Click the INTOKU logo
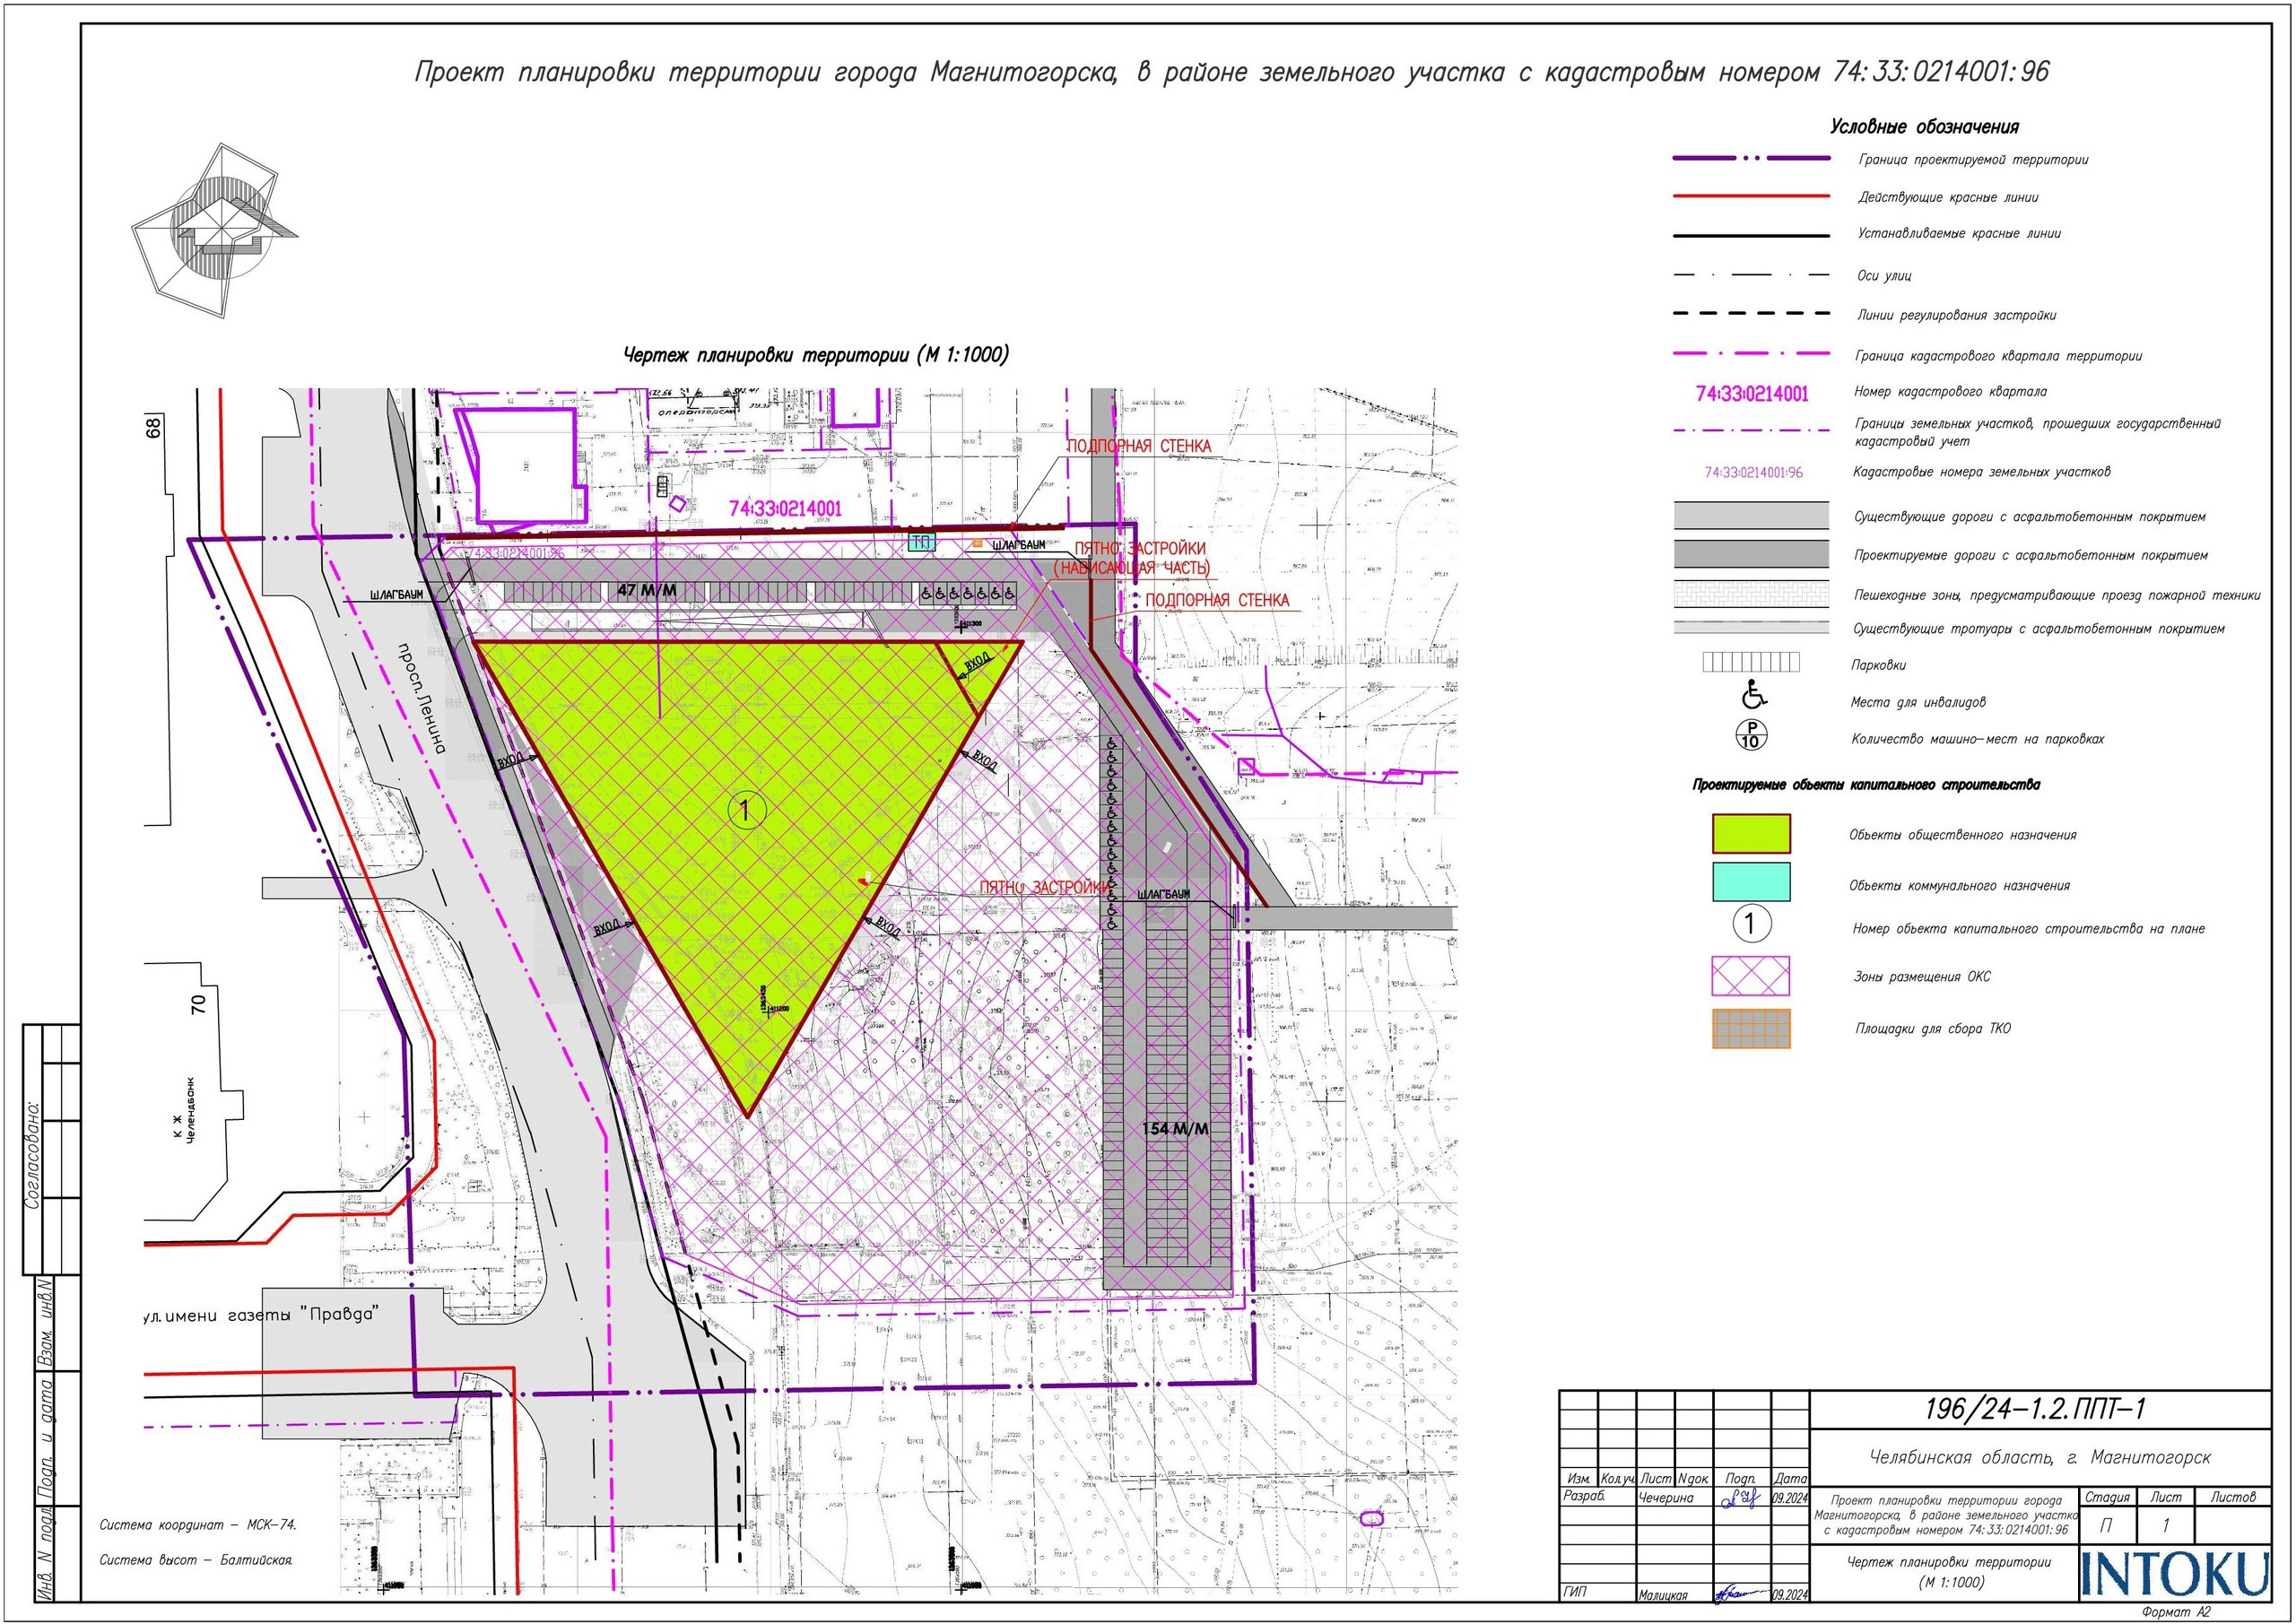2296x1624 pixels. (x=2175, y=1575)
